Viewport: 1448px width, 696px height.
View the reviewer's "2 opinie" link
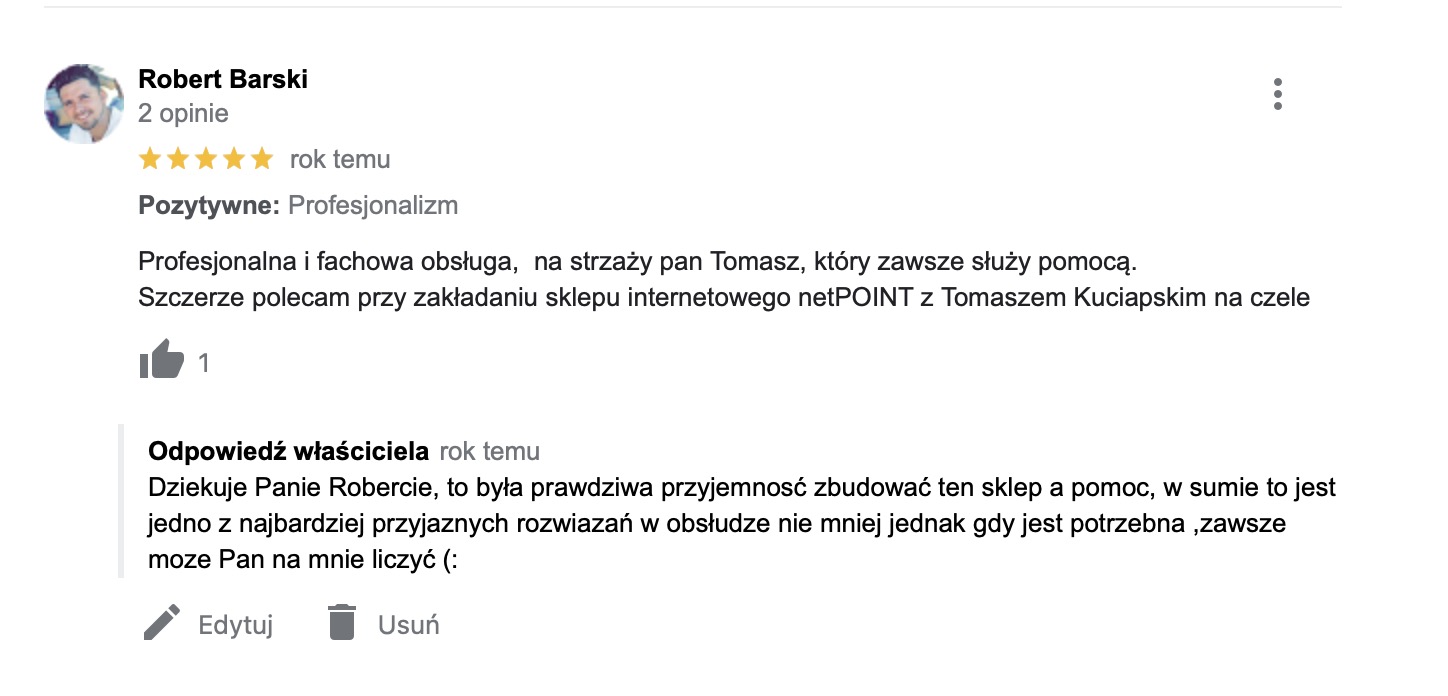click(183, 113)
